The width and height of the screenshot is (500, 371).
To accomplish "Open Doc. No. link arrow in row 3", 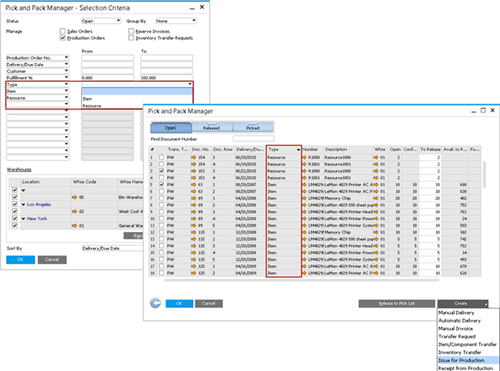I will [x=194, y=171].
